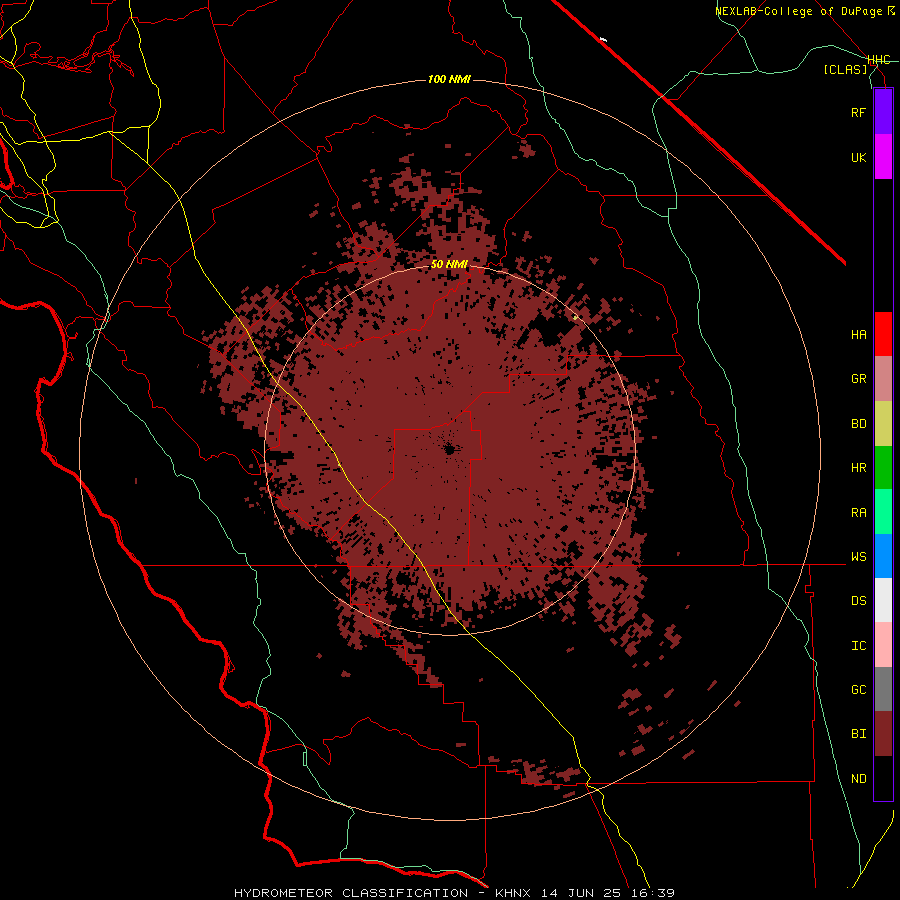Click the pink GR legend swatch
Screen dimensions: 900x900
click(x=883, y=379)
